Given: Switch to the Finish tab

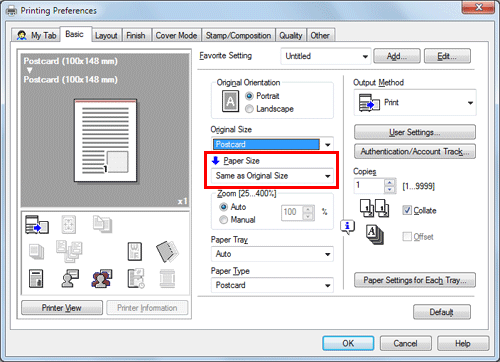Looking at the screenshot, I should pos(136,35).
